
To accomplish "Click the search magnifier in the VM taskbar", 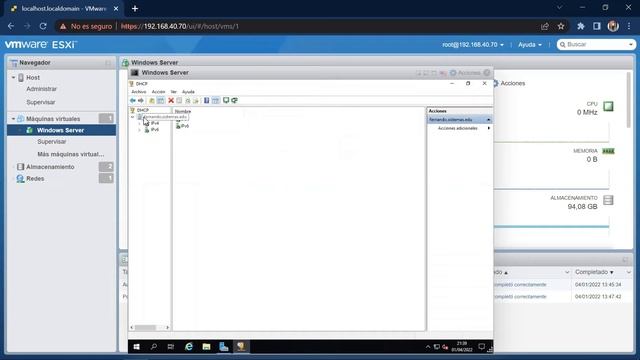I will click(154, 347).
